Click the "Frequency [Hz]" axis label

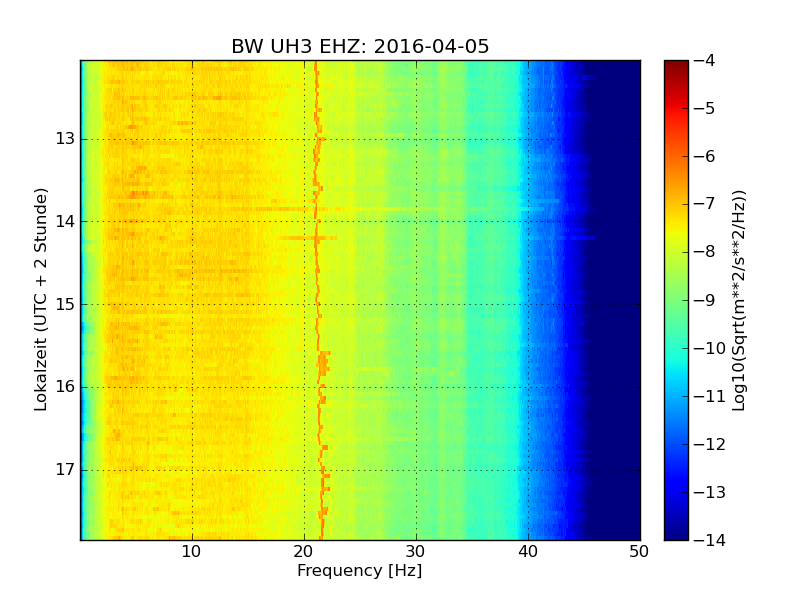click(x=360, y=570)
